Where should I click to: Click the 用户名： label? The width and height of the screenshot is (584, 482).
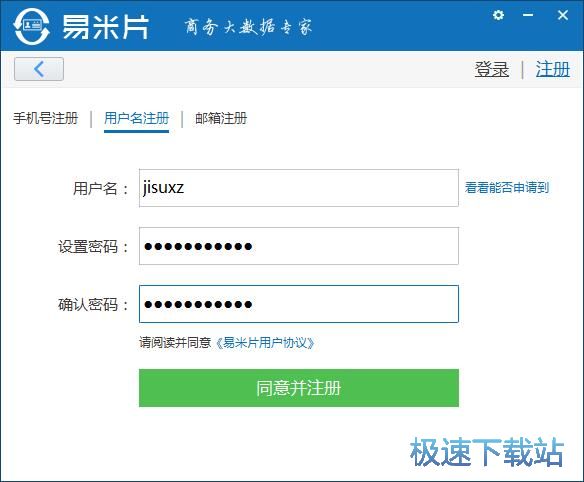pos(101,188)
